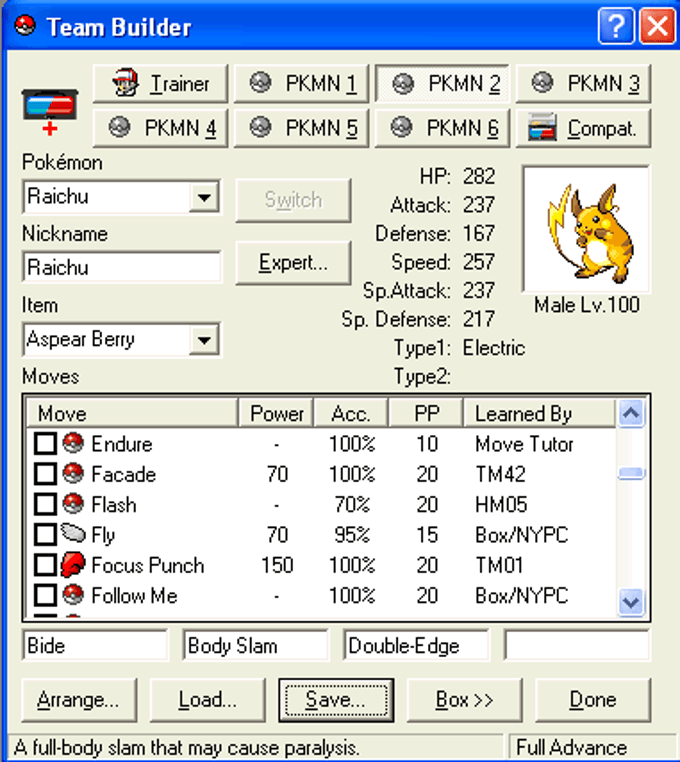The height and width of the screenshot is (762, 680).
Task: Click the Bide move slot field
Action: (x=95, y=646)
